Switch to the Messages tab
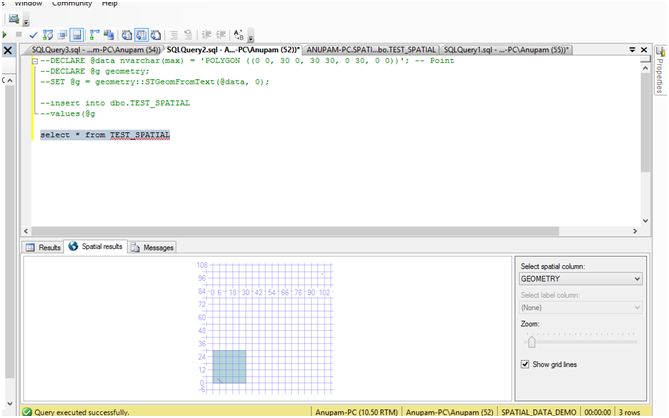The image size is (669, 418). coord(154,247)
